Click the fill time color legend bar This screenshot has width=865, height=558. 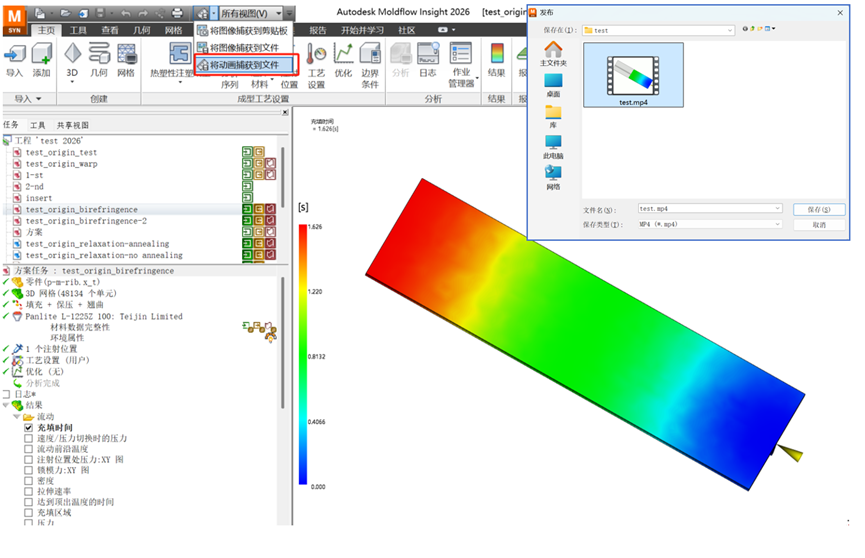coord(303,354)
